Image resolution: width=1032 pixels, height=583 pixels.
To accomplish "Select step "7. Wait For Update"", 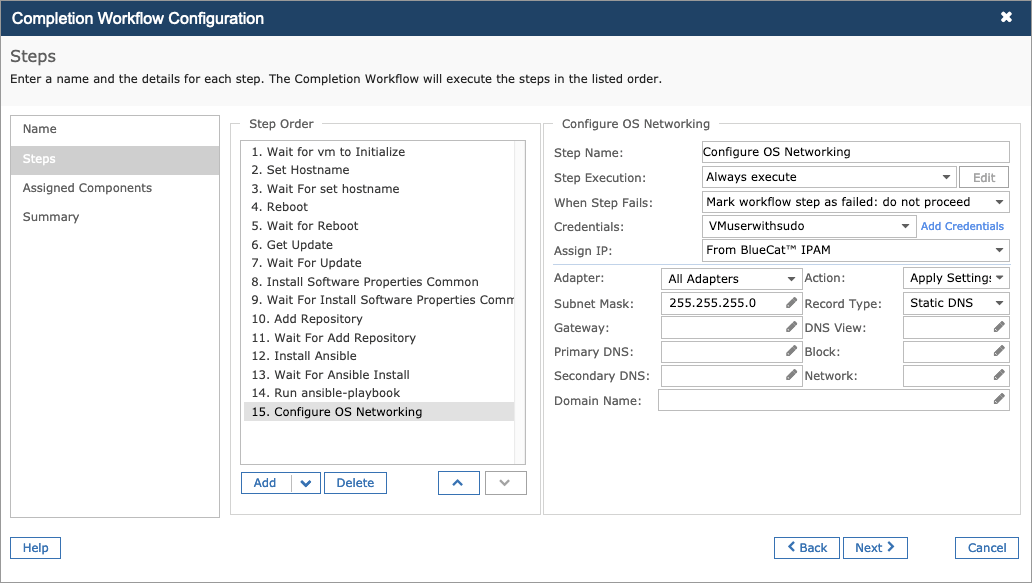I will pos(379,263).
